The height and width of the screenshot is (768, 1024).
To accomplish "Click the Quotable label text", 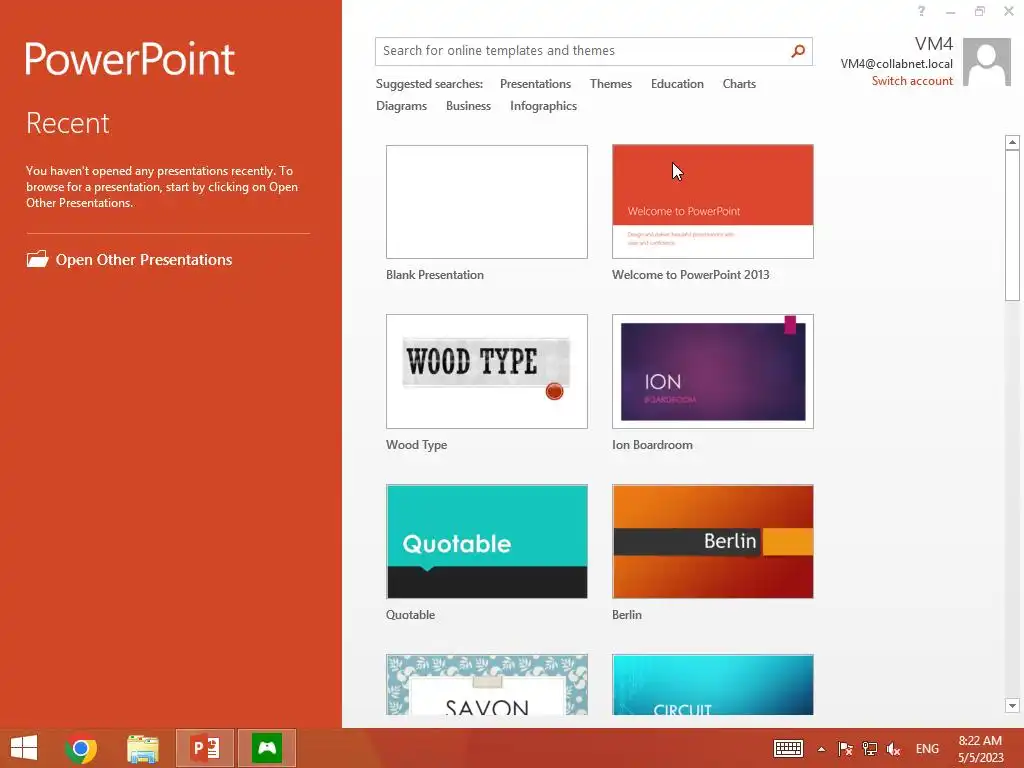I will [x=410, y=615].
